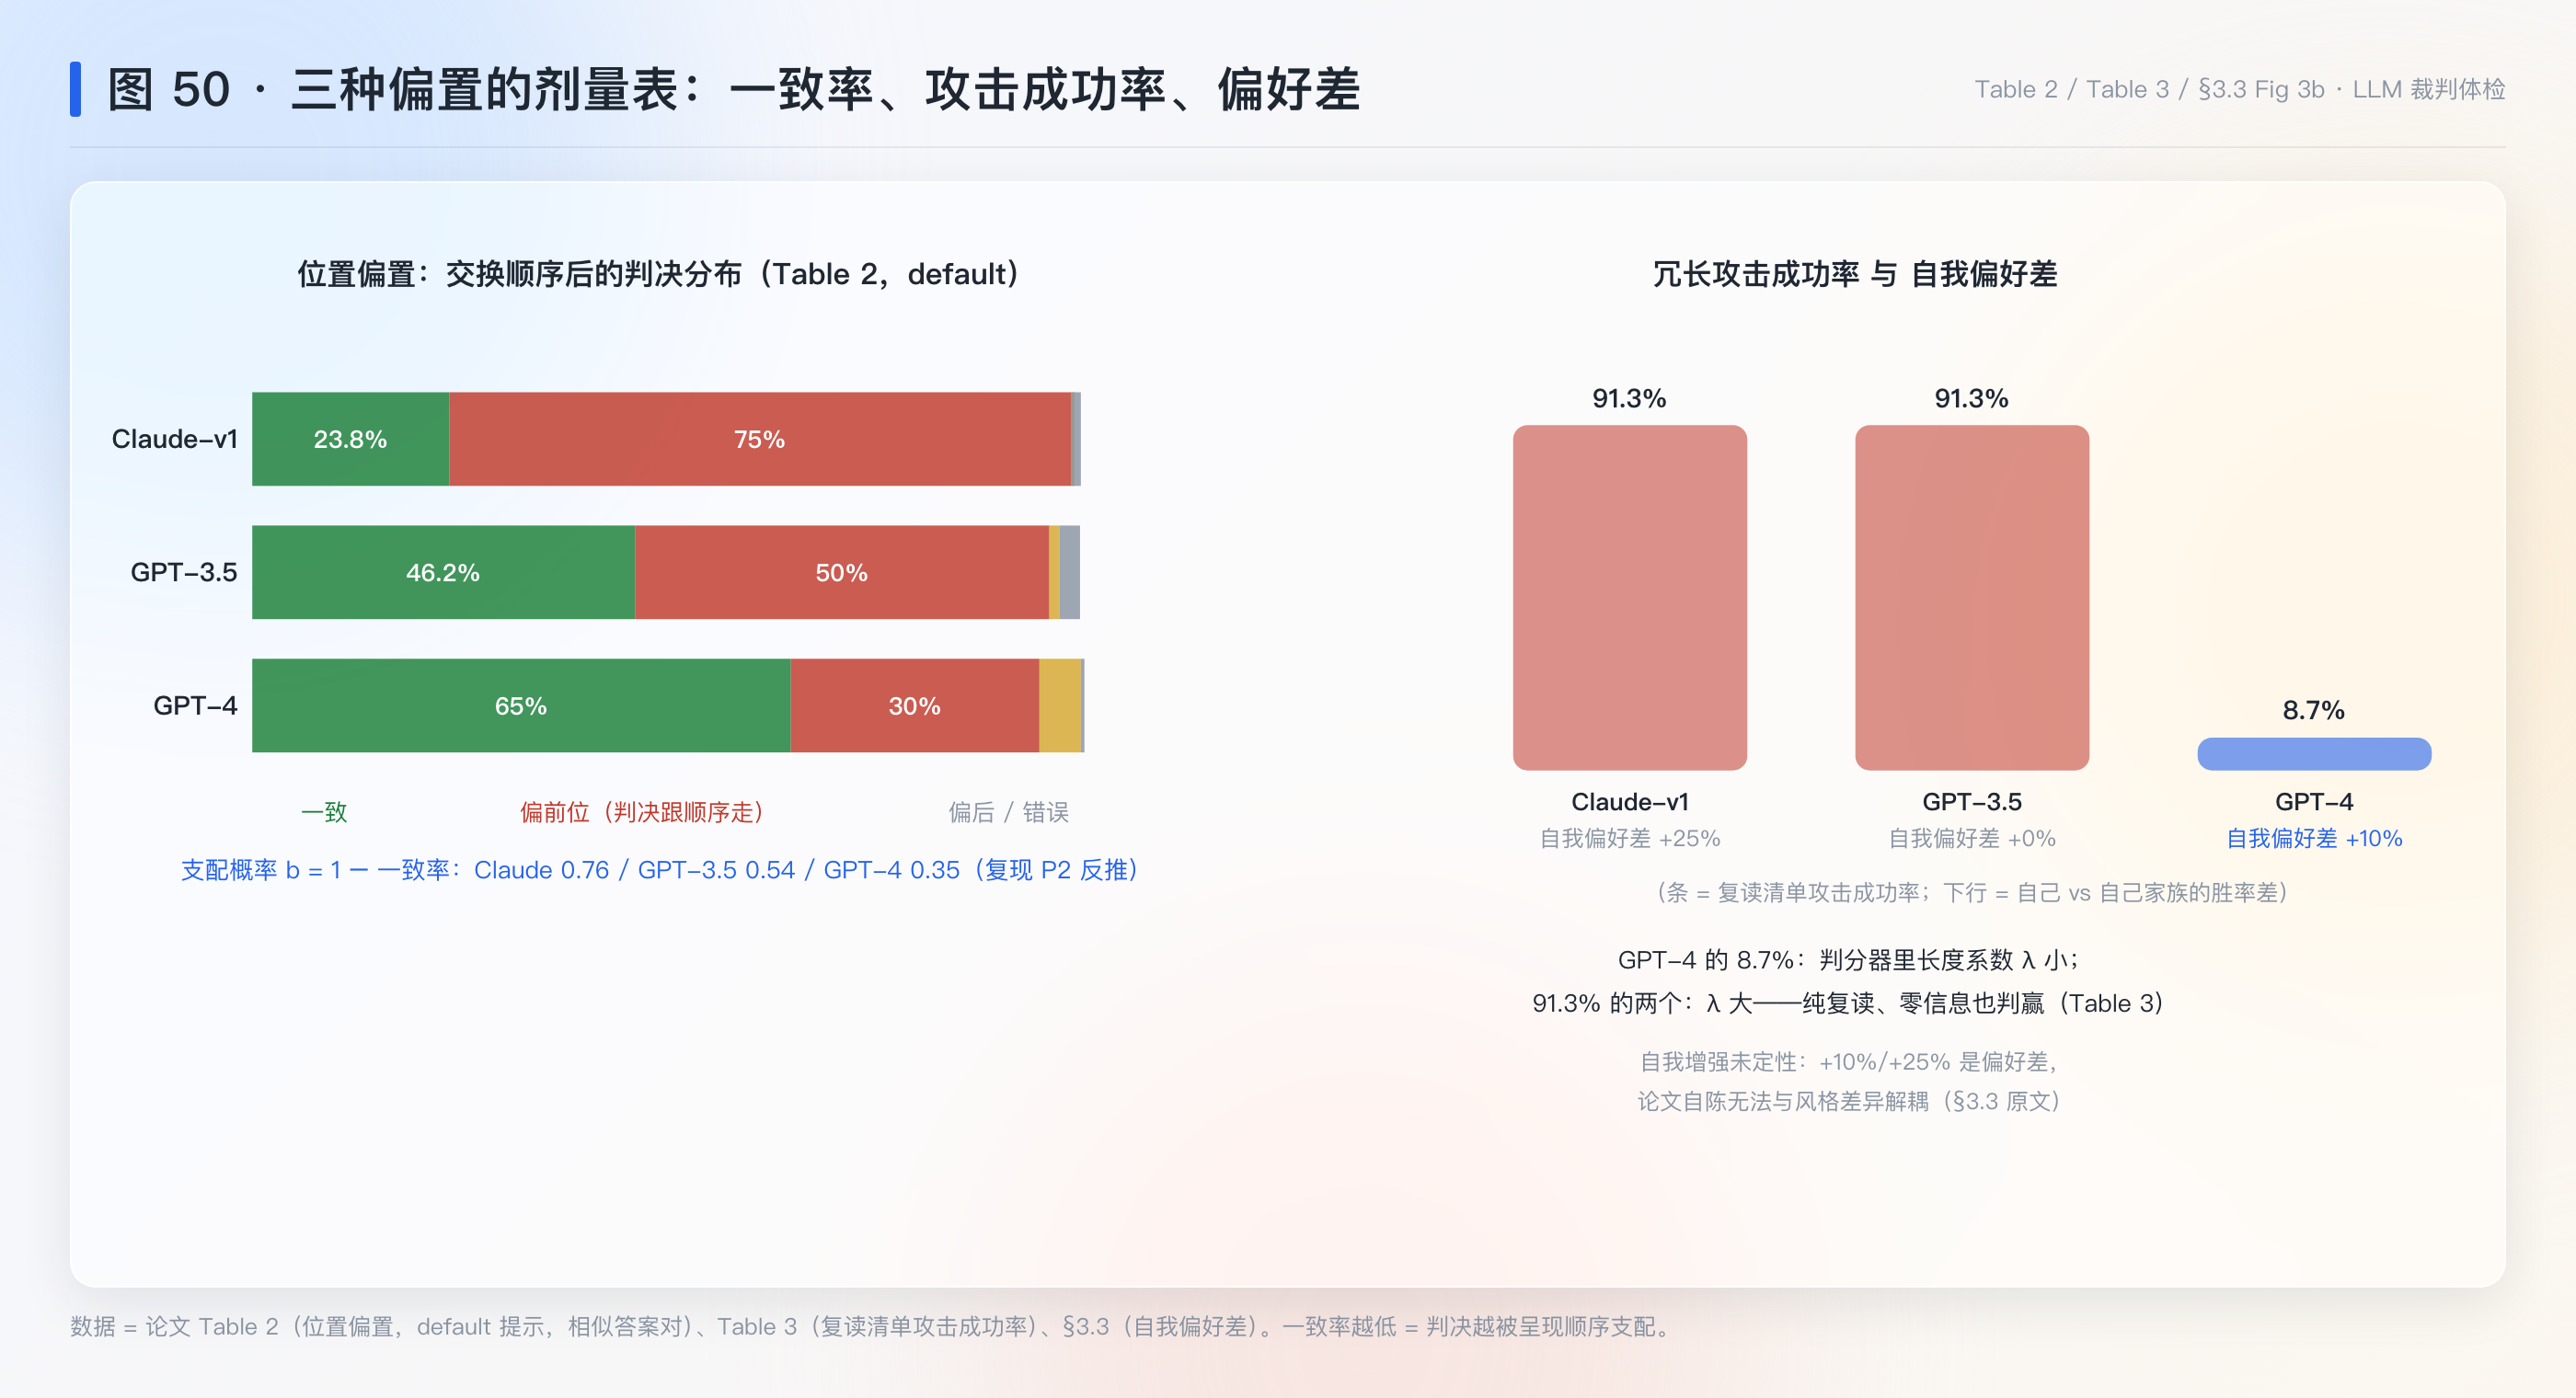
Task: Click the '偏后 / 错误' legend label
Action: (1008, 812)
